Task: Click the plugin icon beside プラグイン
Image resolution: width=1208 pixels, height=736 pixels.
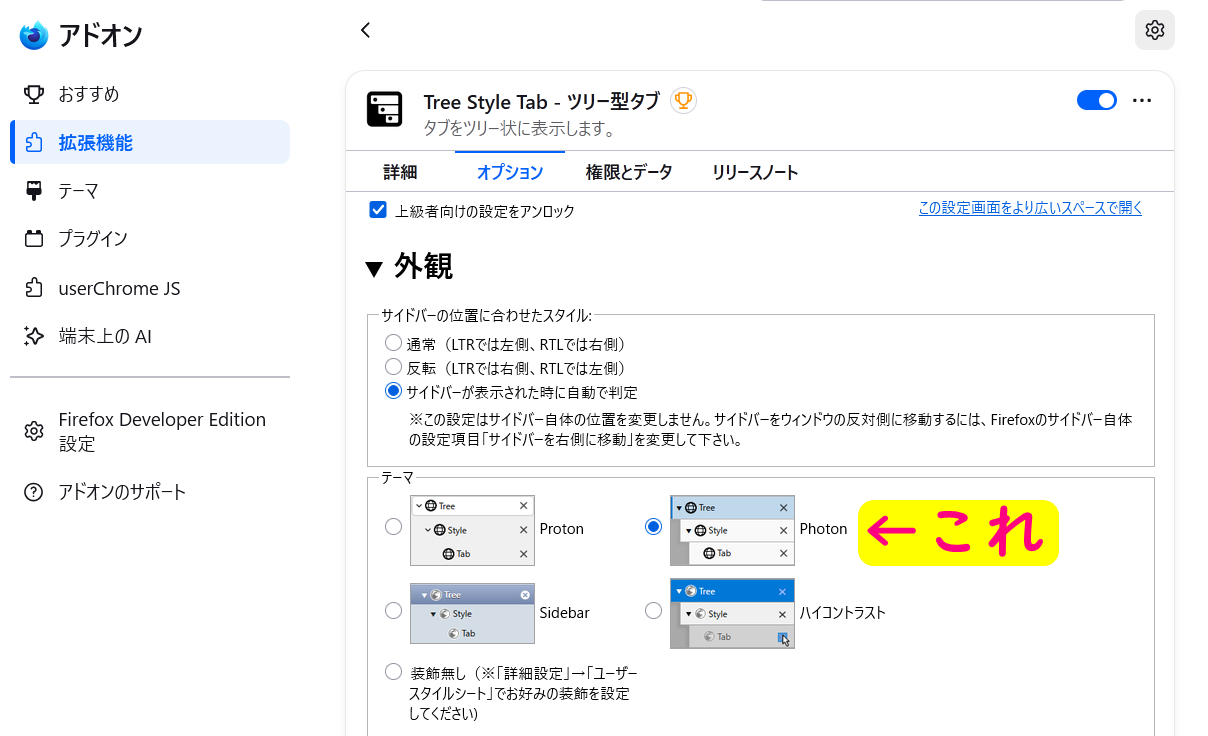Action: tap(34, 238)
